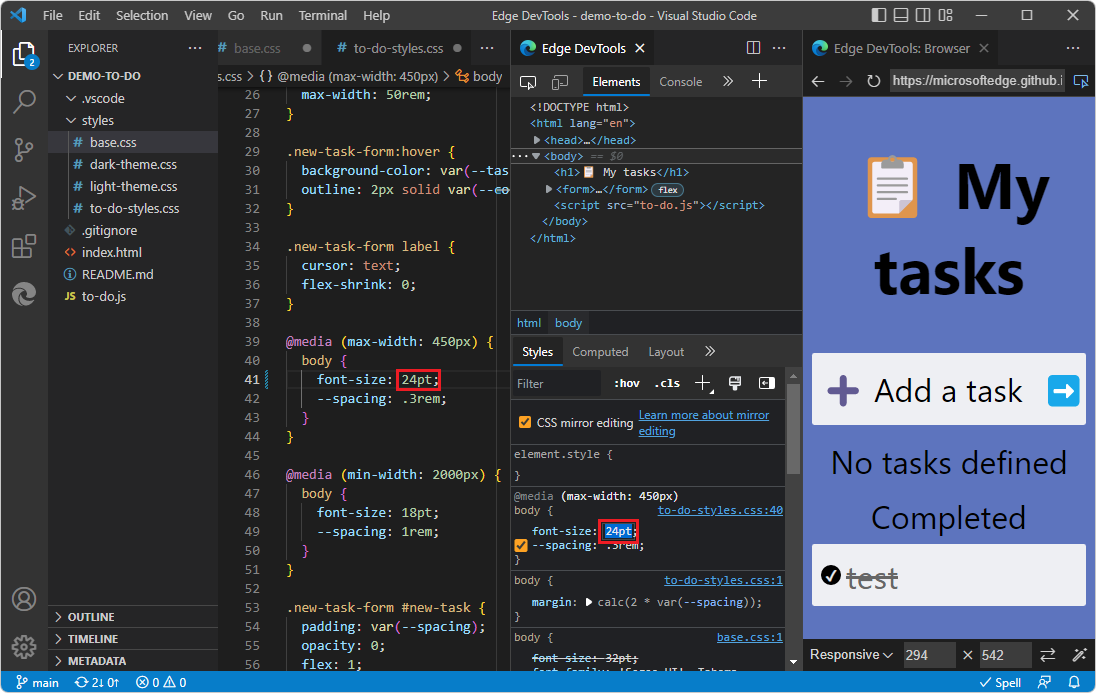The height and width of the screenshot is (693, 1096).
Task: Open the :hov pseudo-state options
Action: pos(626,382)
